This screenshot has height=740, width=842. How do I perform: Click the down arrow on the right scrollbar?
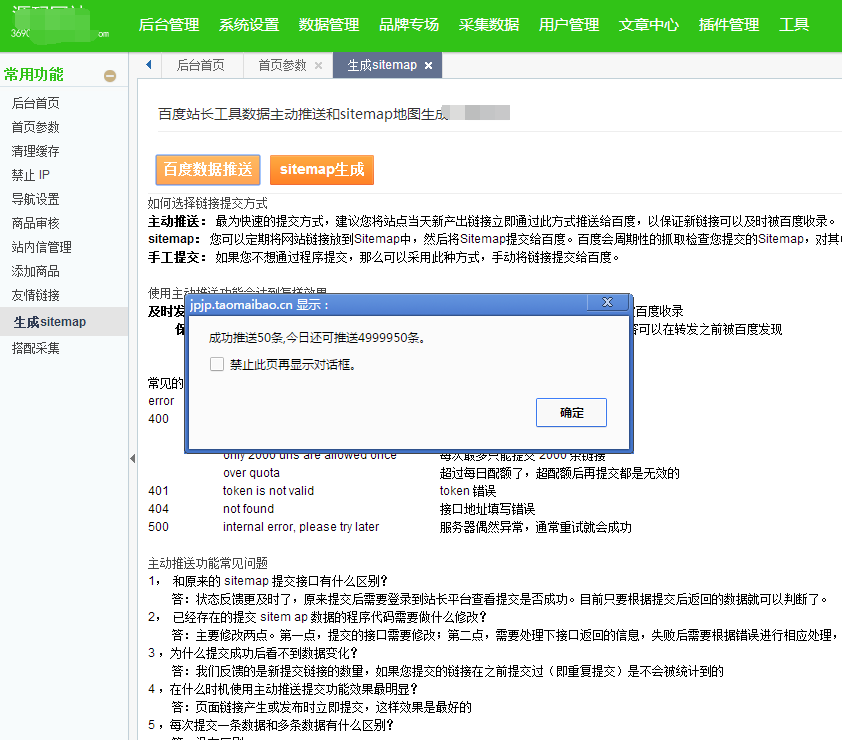pos(836,732)
